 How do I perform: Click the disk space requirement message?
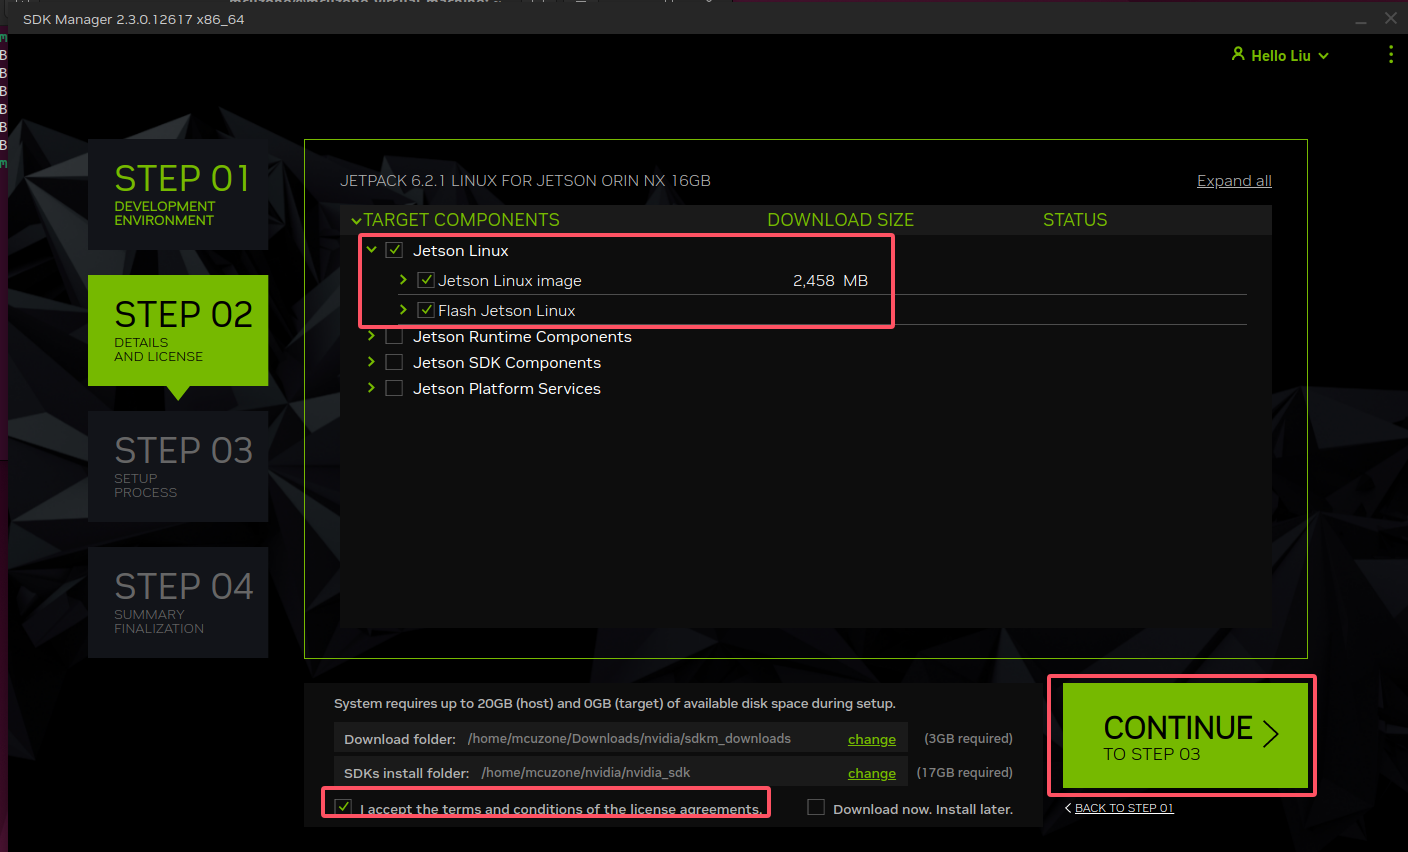click(615, 704)
